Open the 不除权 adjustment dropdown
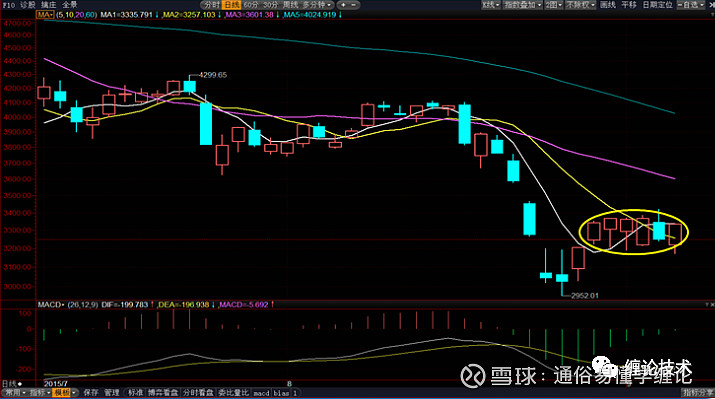The image size is (715, 399). 580,5
